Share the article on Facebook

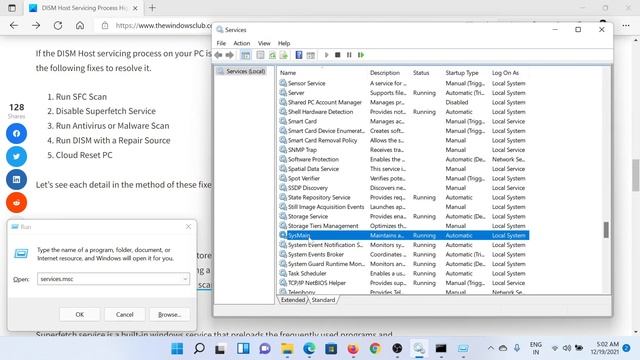[x=16, y=133]
